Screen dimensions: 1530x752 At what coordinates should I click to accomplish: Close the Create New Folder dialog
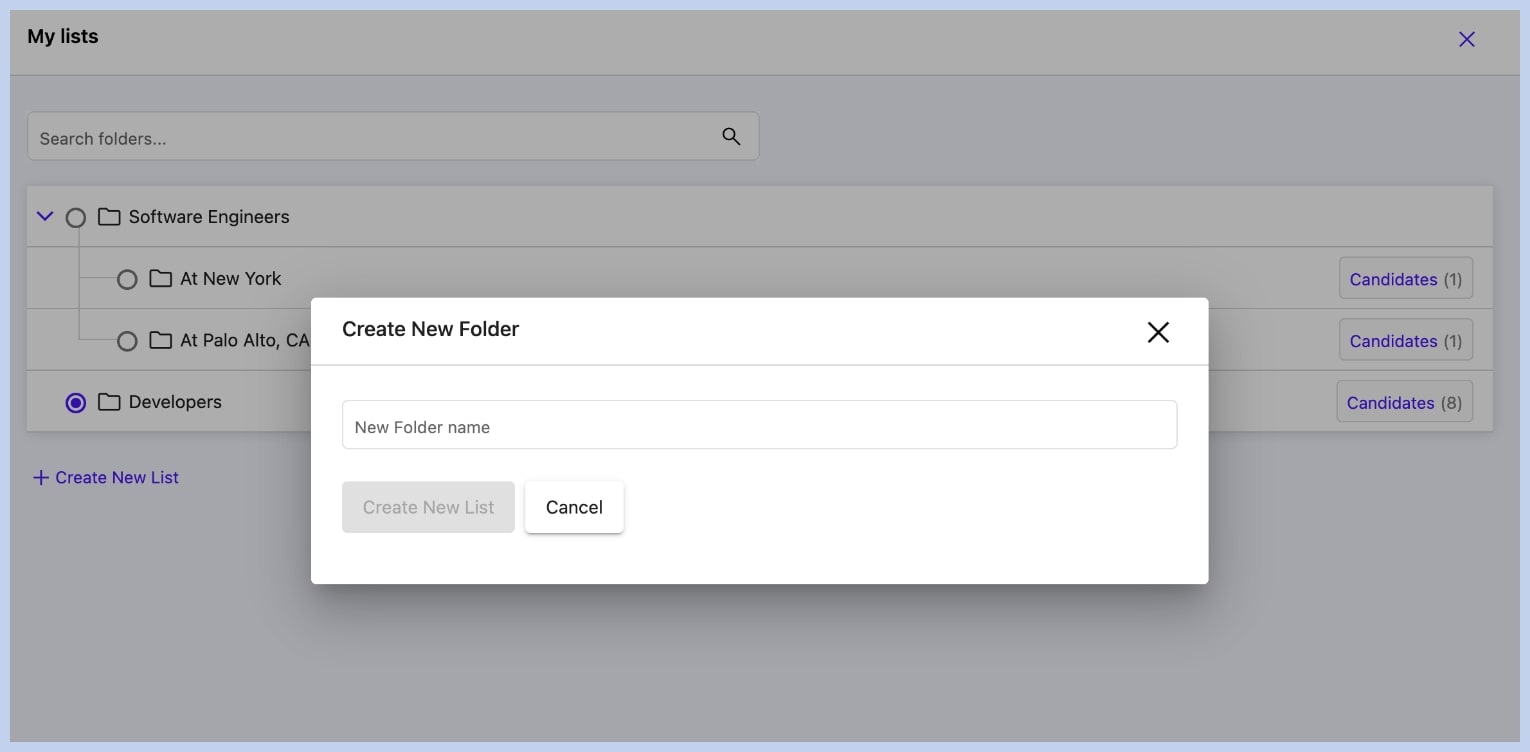(1157, 332)
